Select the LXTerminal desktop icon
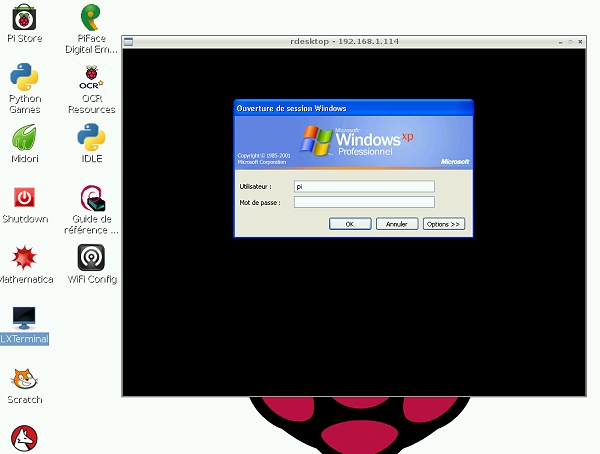Screen dimensions: 600x454 coord(24,318)
